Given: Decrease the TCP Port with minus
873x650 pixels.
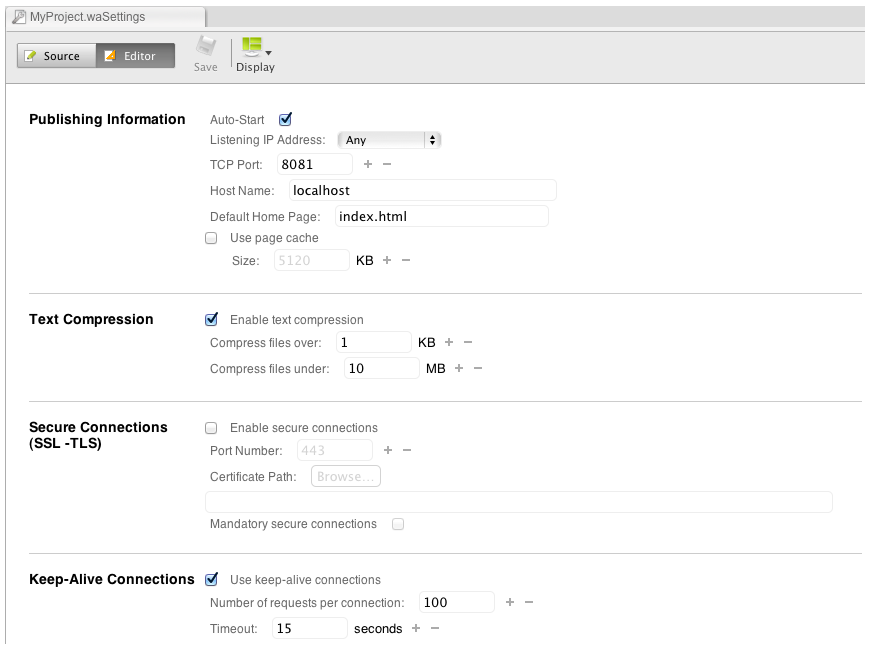Looking at the screenshot, I should (x=387, y=164).
